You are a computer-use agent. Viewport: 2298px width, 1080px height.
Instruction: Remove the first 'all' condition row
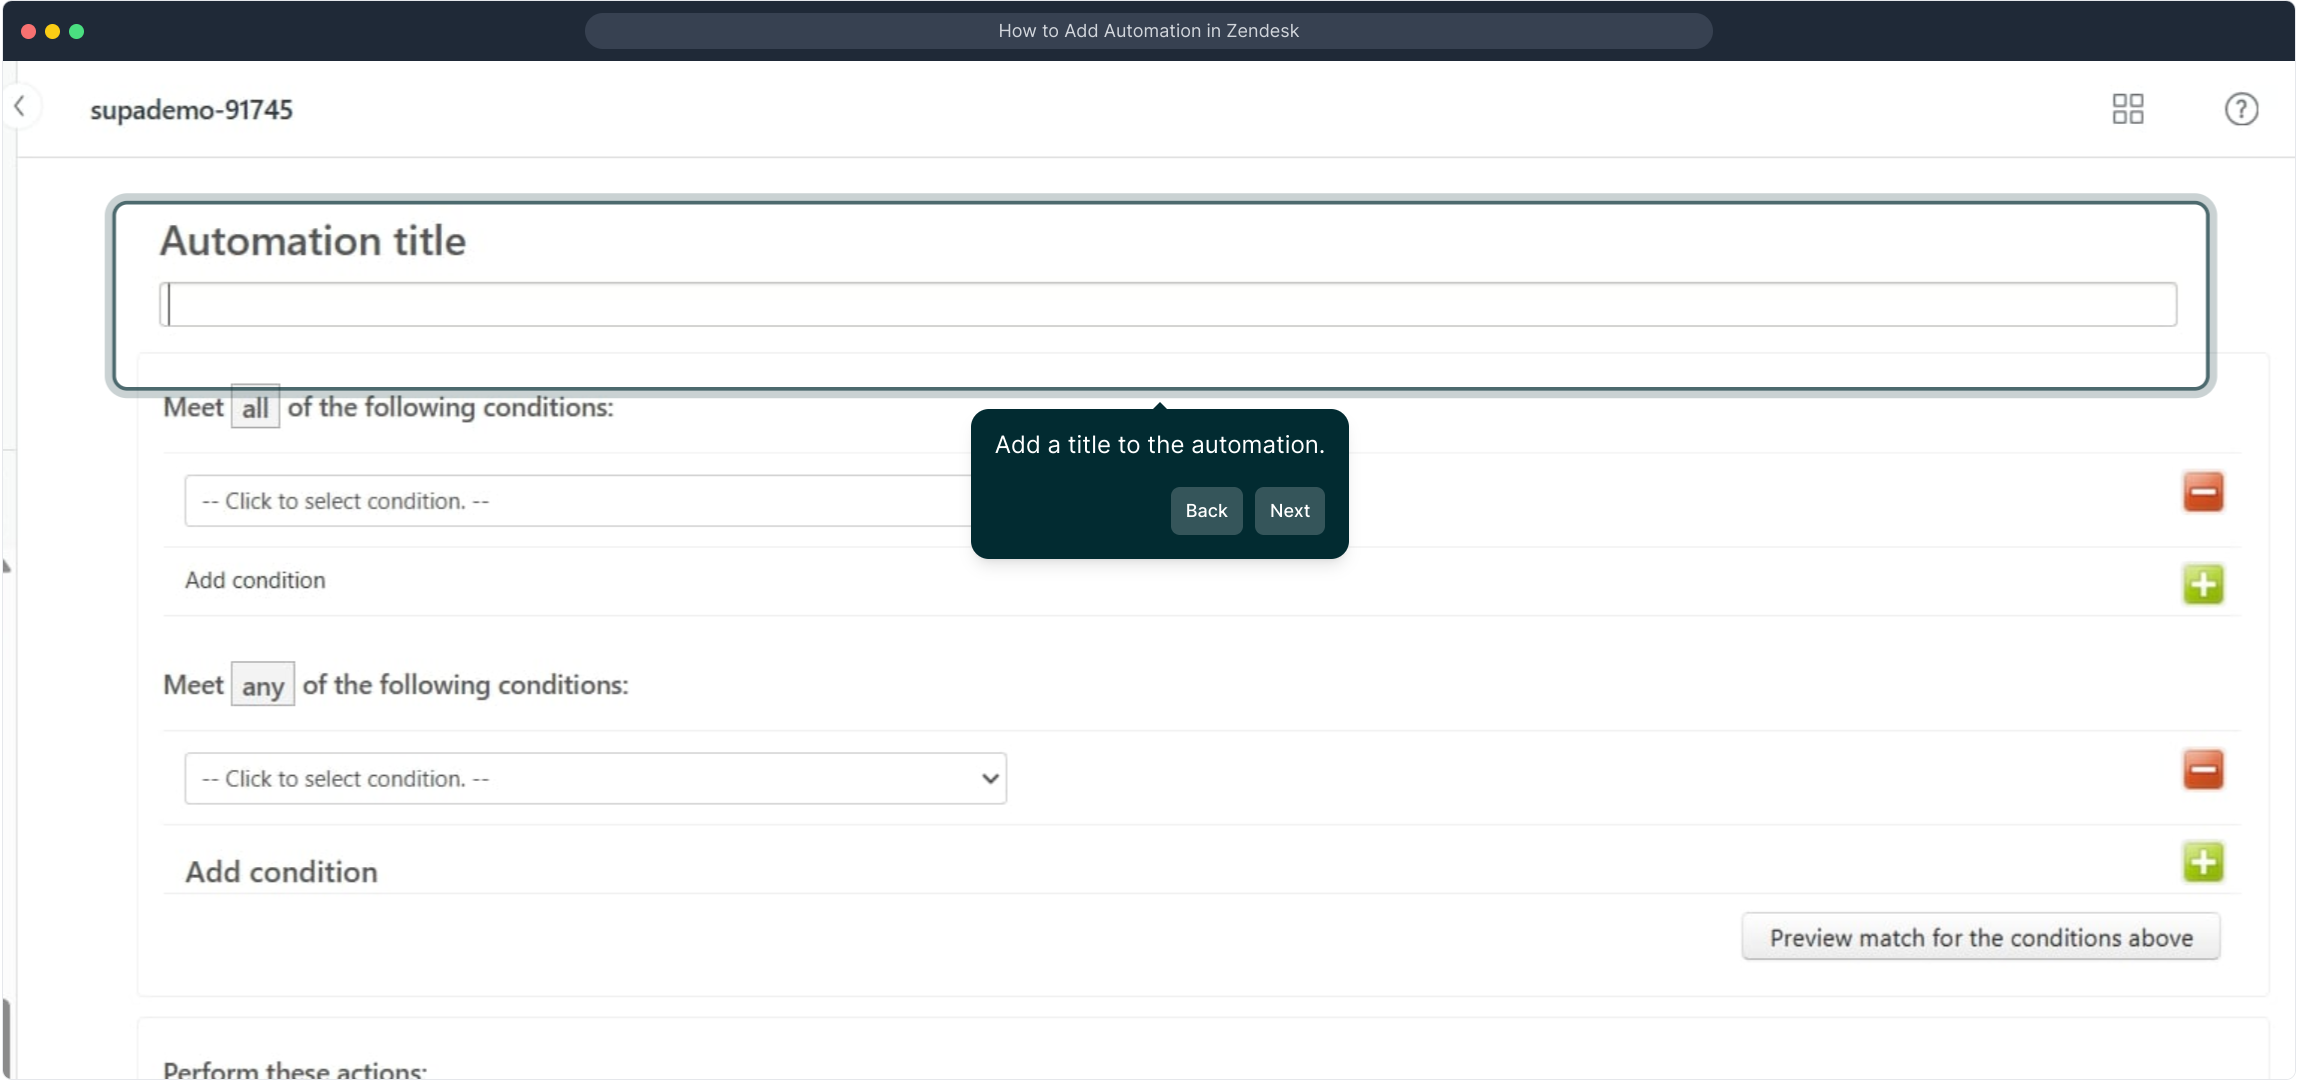click(2202, 492)
